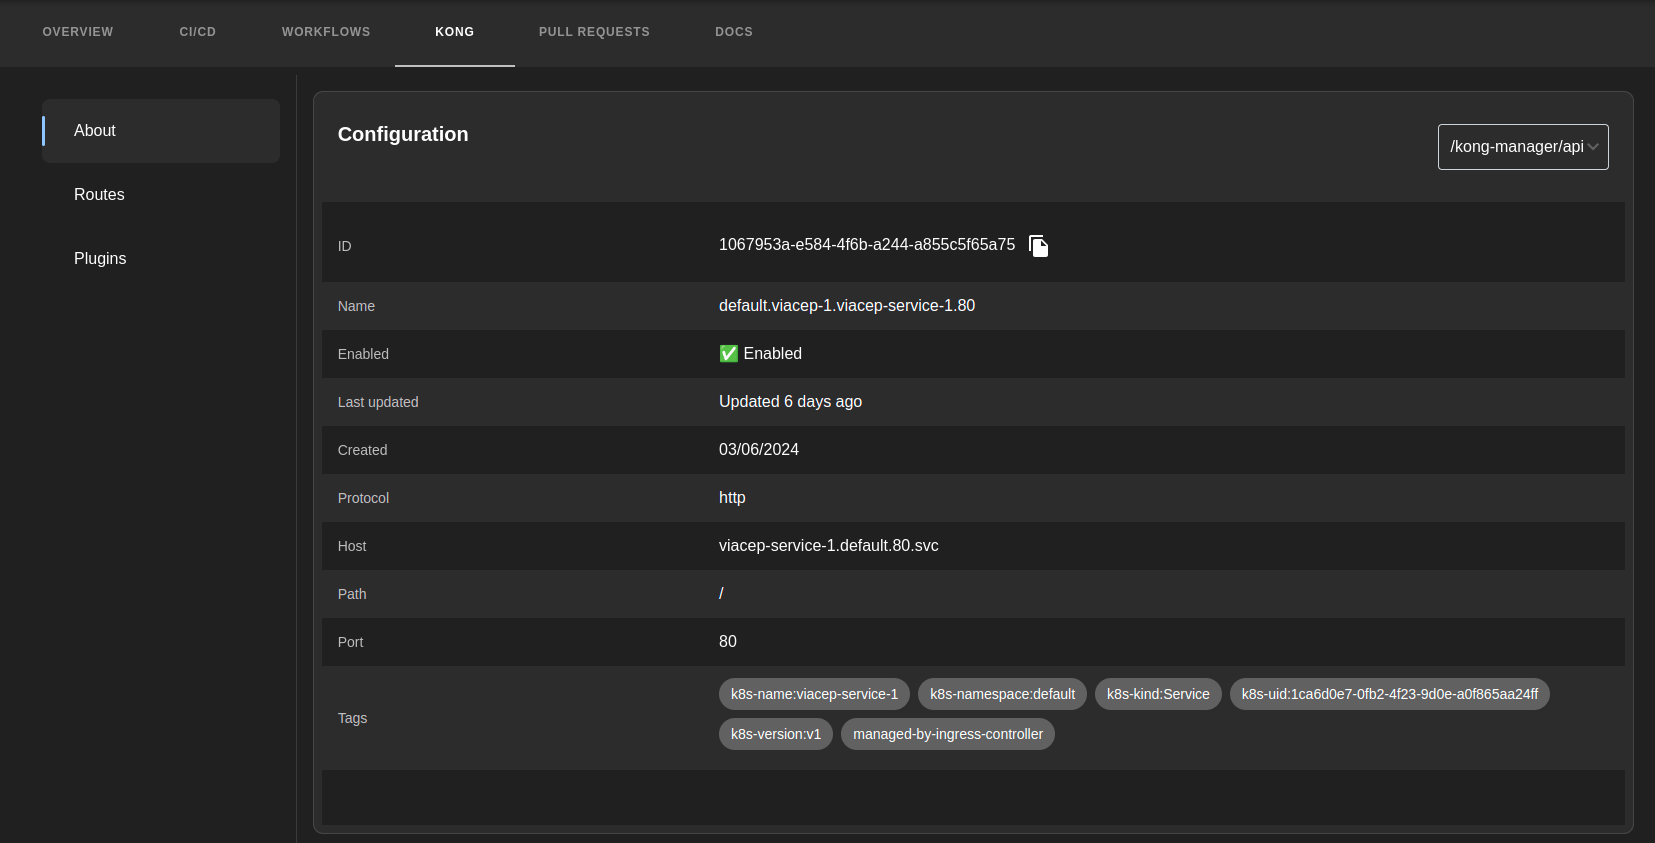Screen dimensions: 1655x843
Task: Click the ID value 1067953a-e584-4f6b-a244-a855c5f65a75
Action: pyautogui.click(x=867, y=245)
